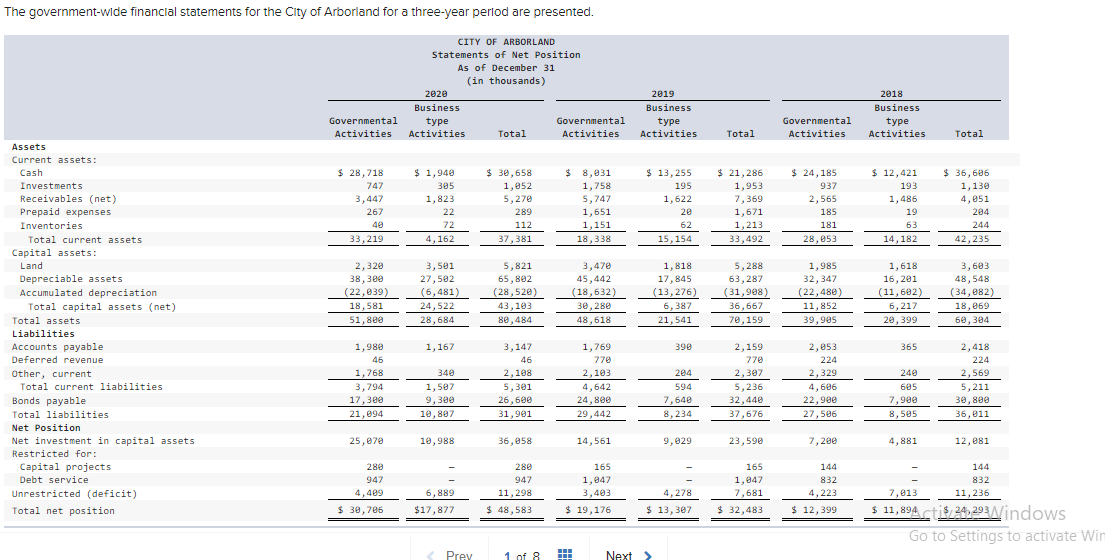Go back with the Prev button
The height and width of the screenshot is (560, 1105).
pyautogui.click(x=450, y=555)
